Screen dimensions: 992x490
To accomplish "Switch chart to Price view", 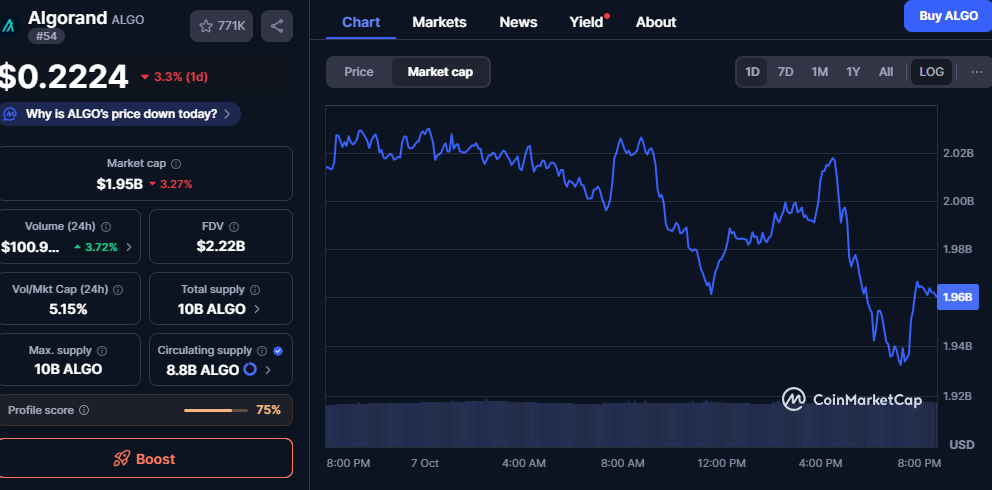I will click(359, 72).
